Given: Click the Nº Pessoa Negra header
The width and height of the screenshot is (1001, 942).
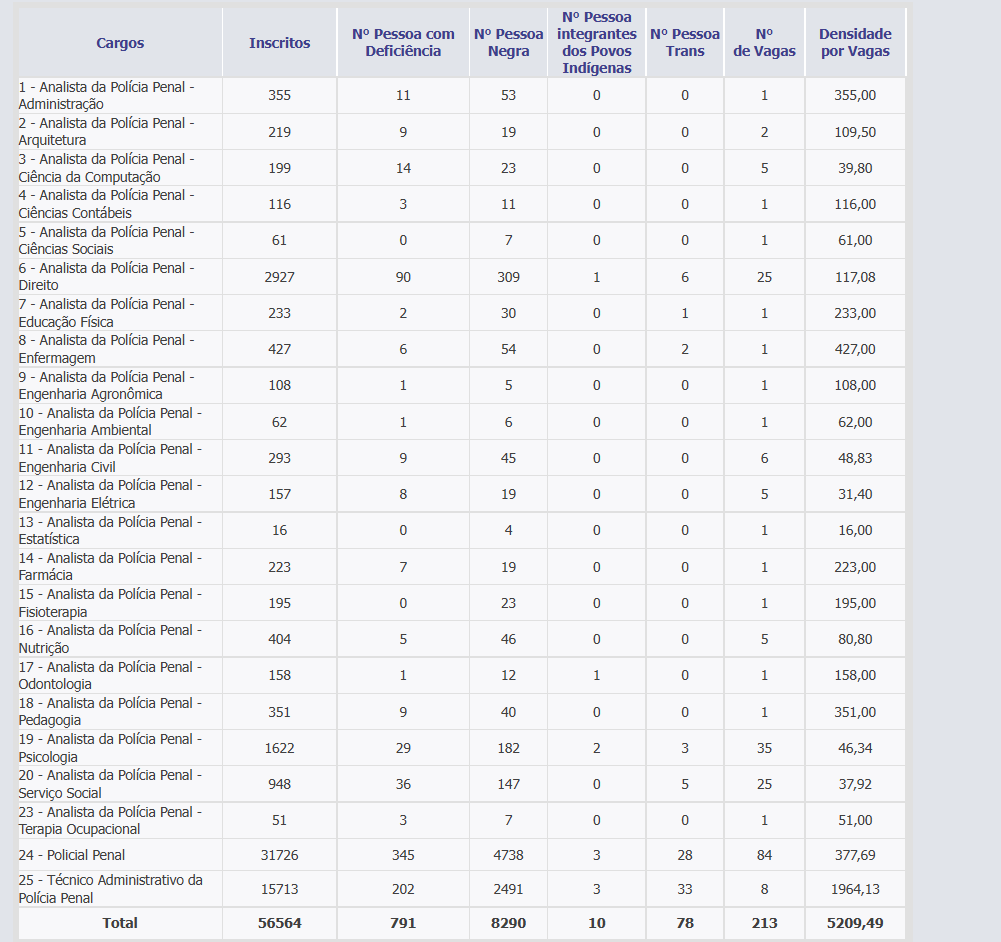Looking at the screenshot, I should tap(508, 43).
